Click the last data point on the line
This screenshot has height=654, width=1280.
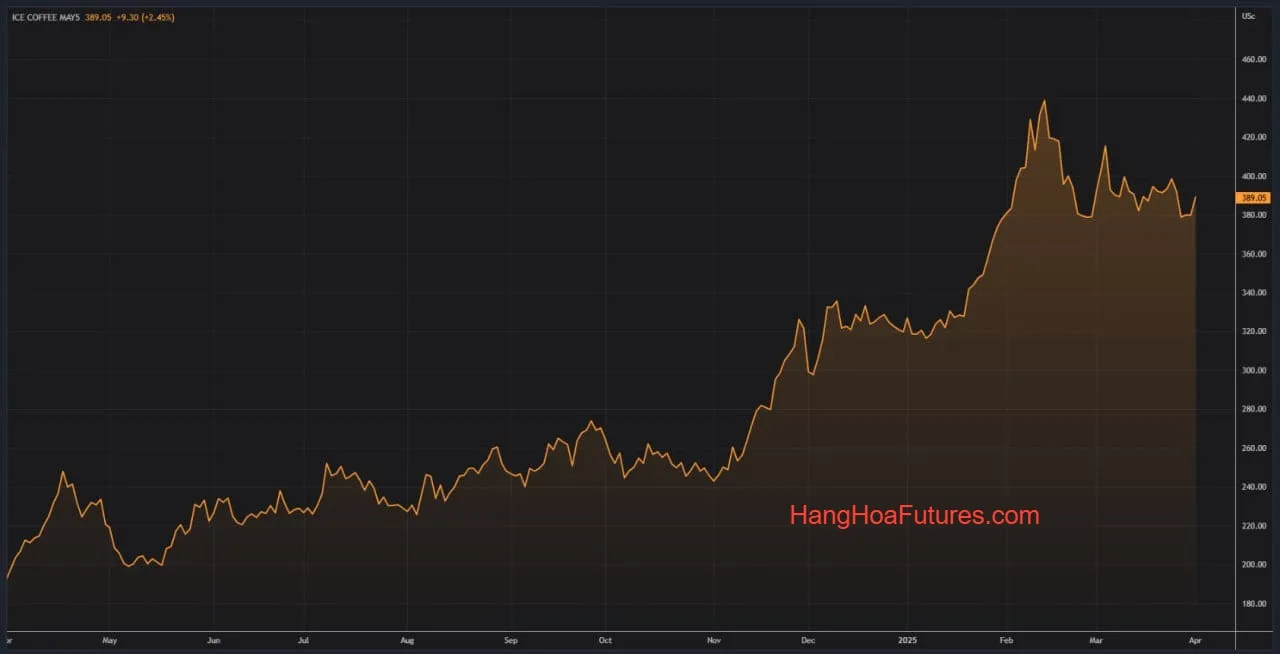1195,198
